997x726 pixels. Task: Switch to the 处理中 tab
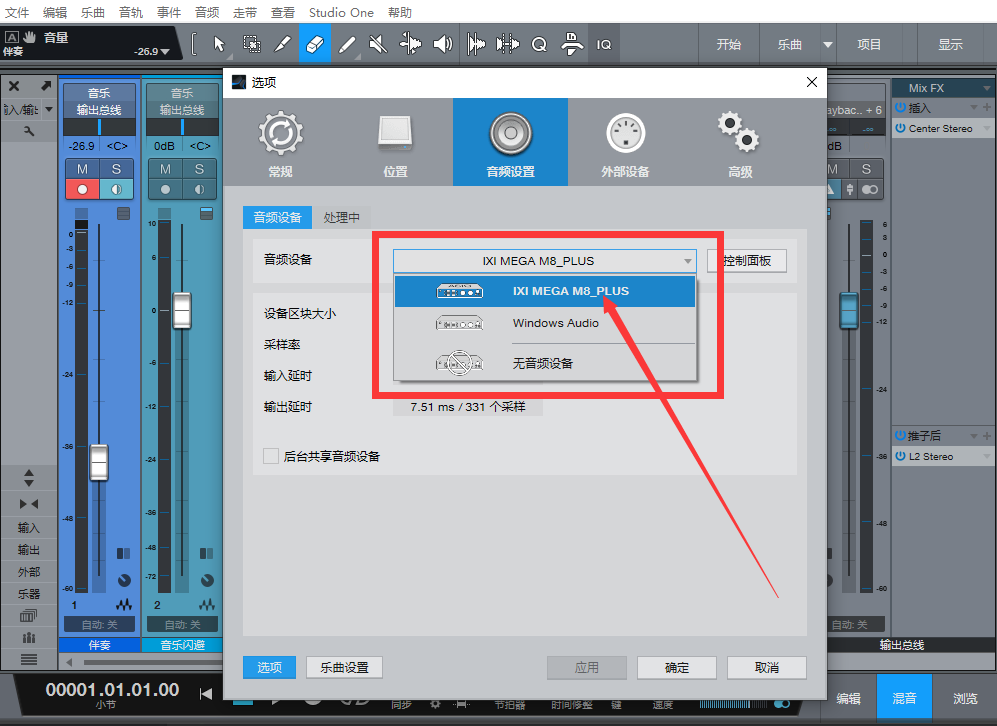click(x=343, y=216)
